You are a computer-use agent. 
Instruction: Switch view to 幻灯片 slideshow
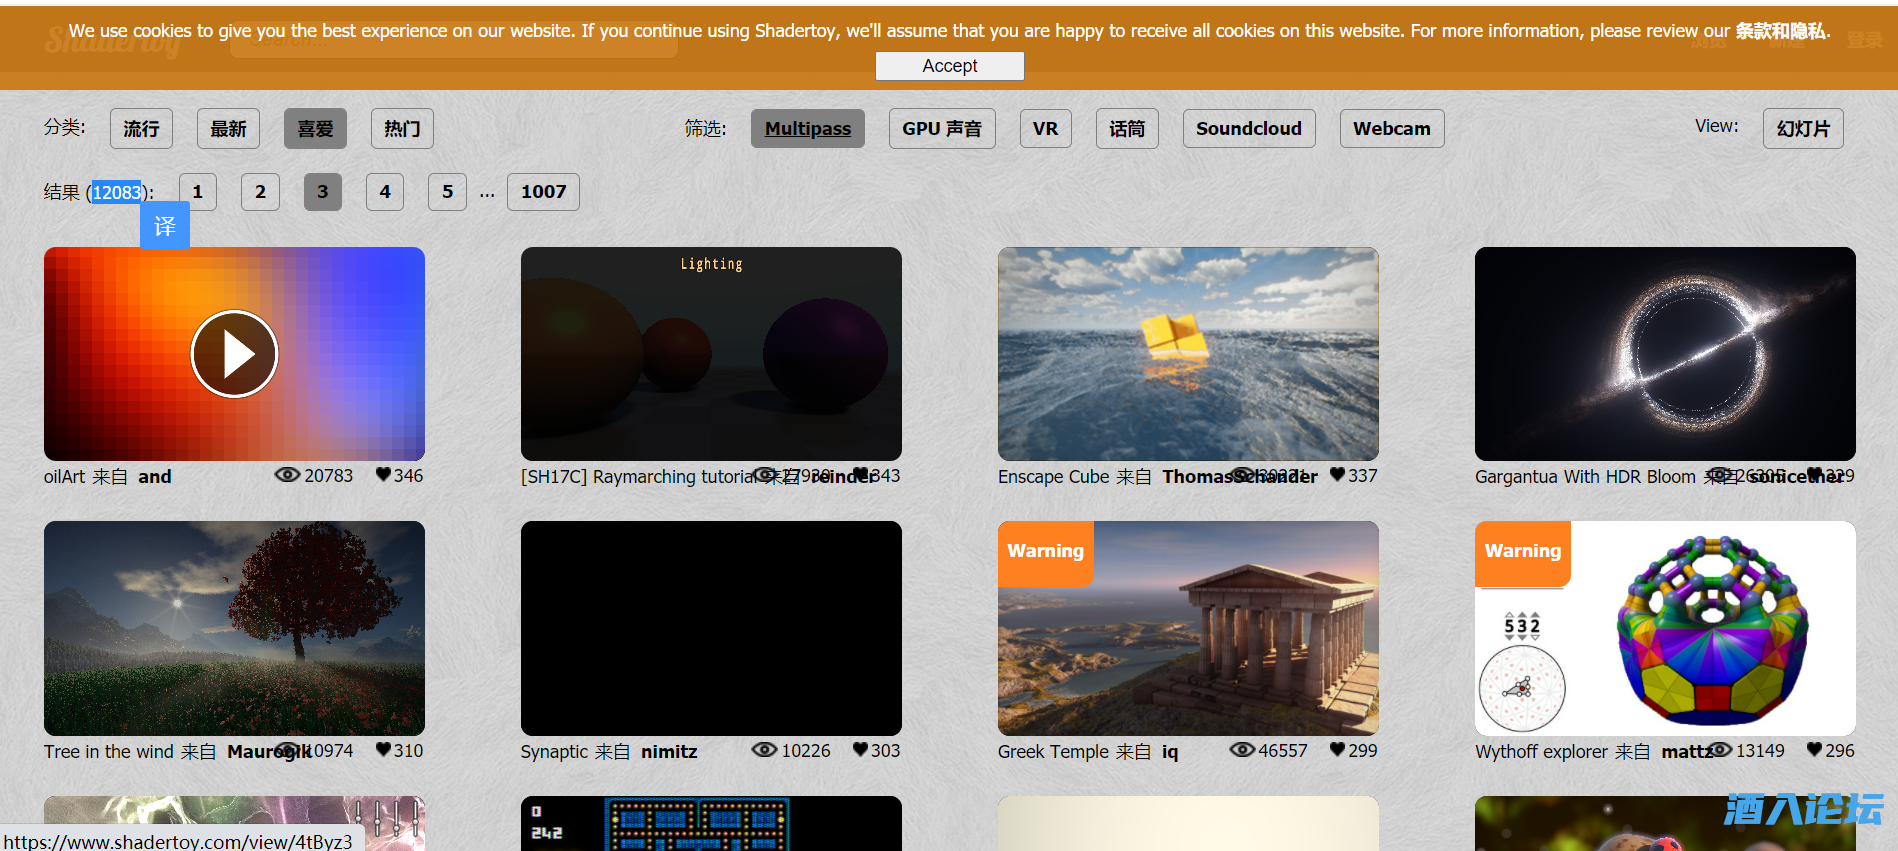(x=1802, y=129)
